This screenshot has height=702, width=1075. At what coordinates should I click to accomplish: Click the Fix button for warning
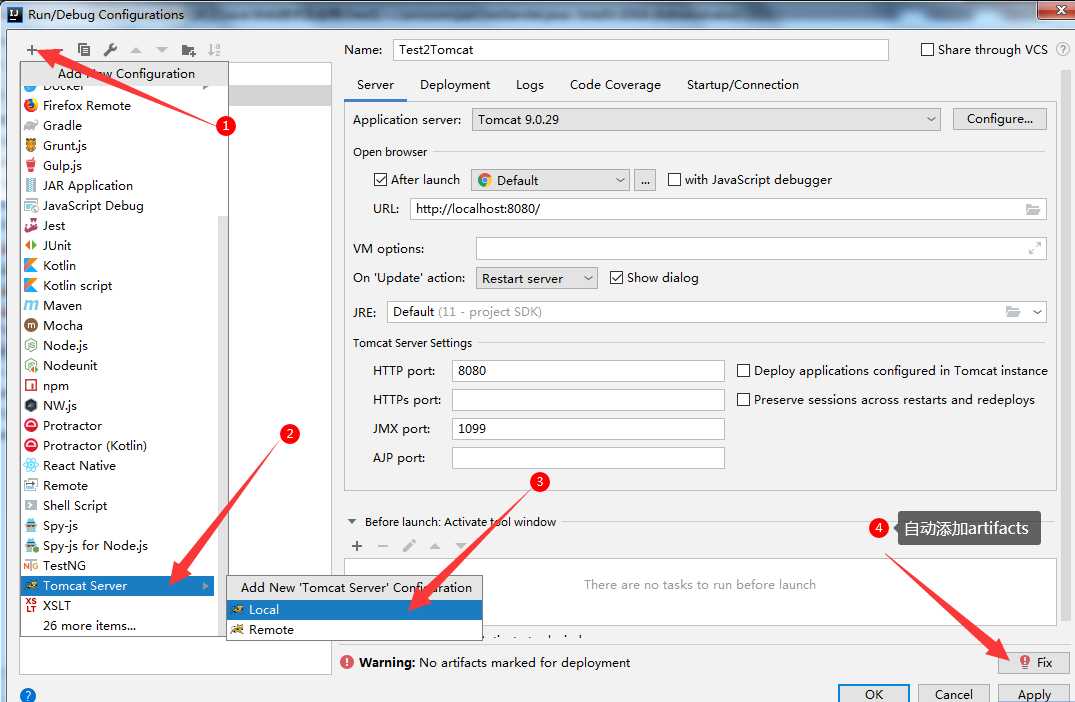click(1035, 662)
